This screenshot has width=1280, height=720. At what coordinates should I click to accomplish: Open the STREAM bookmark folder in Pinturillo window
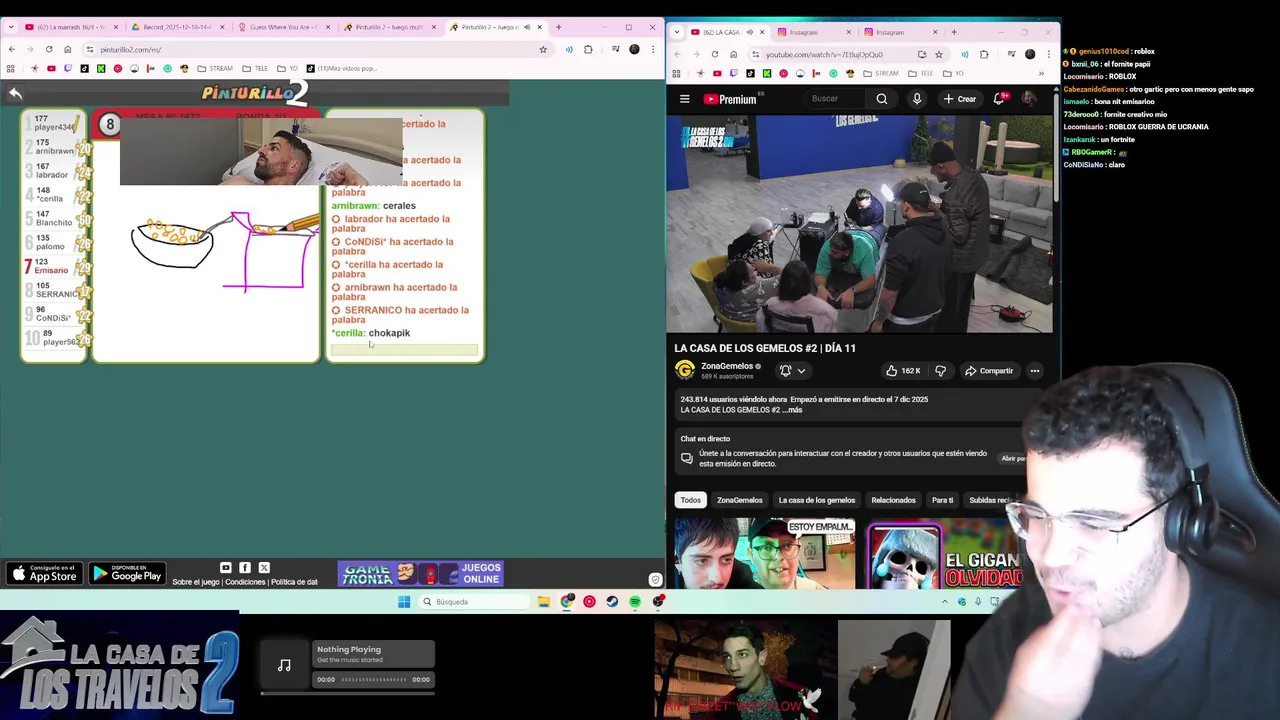point(215,69)
